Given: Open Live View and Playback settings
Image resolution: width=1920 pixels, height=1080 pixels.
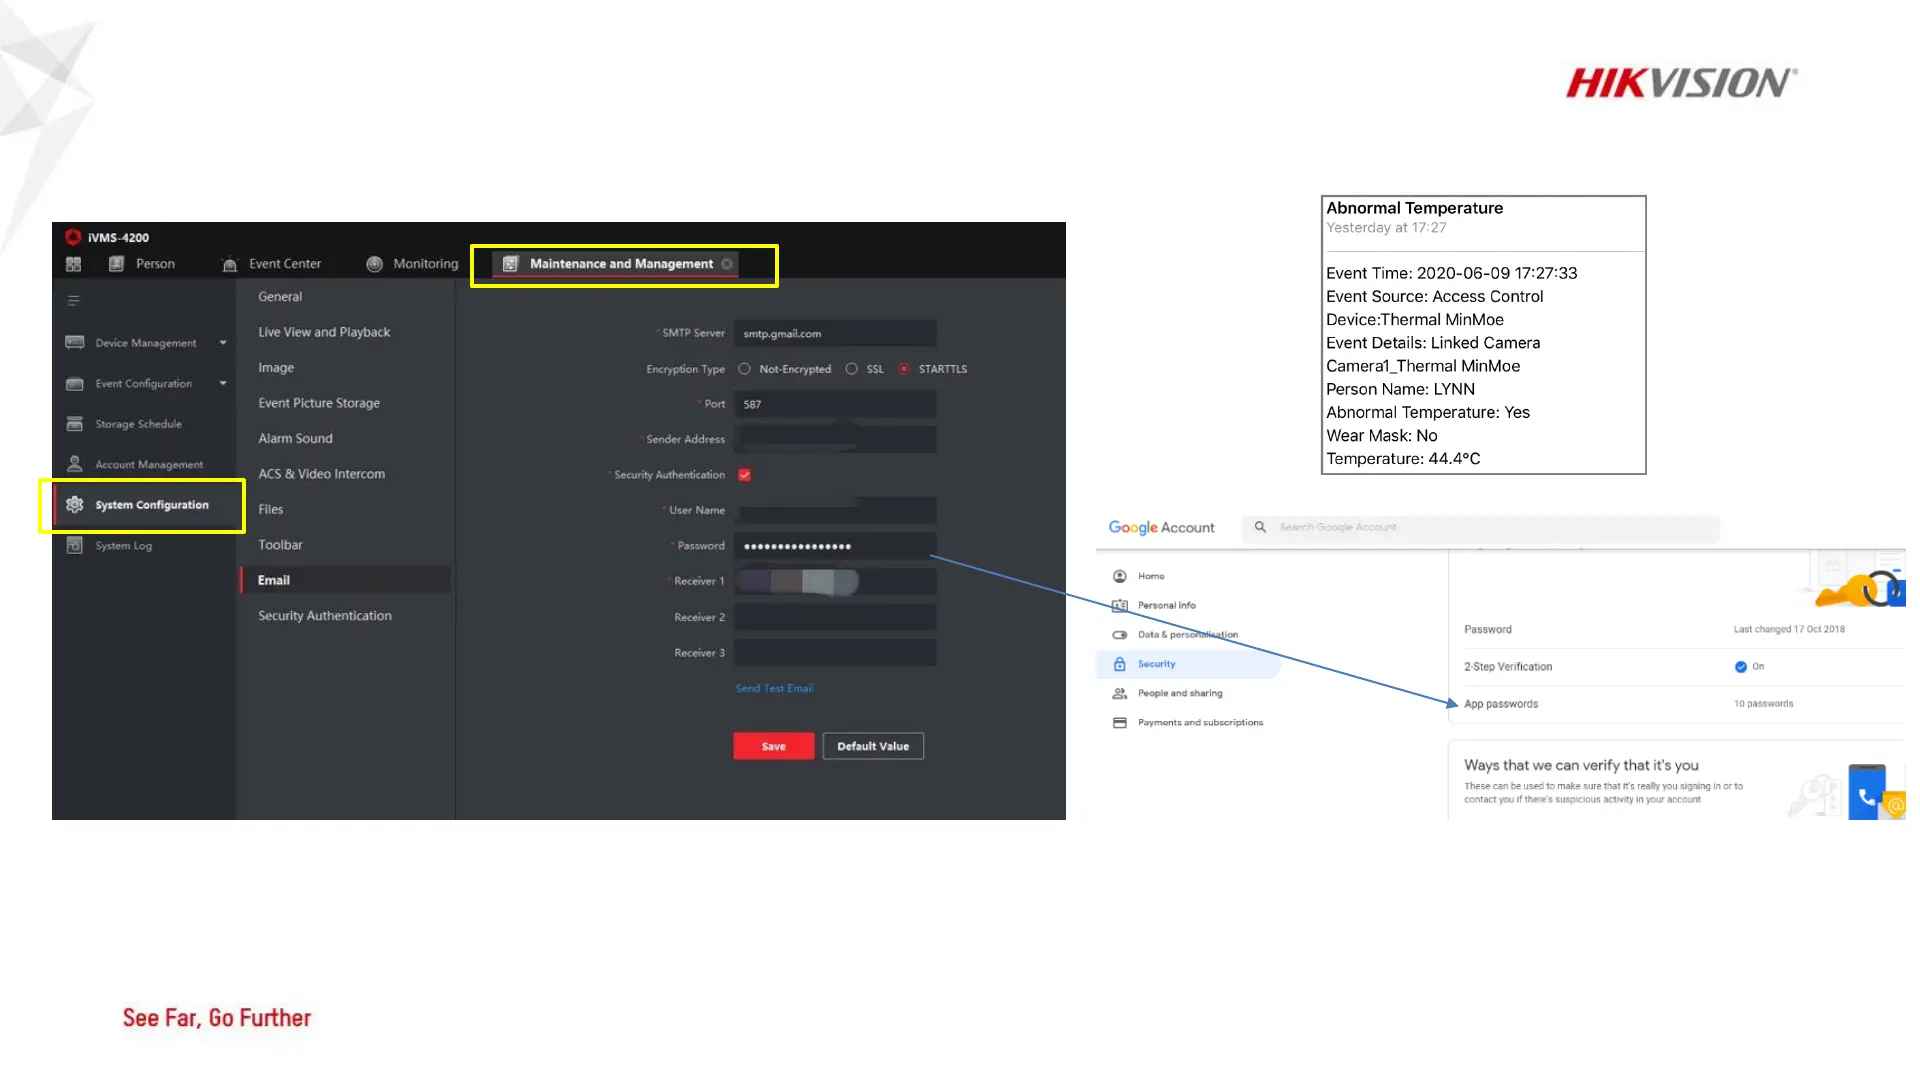Looking at the screenshot, I should 324,332.
